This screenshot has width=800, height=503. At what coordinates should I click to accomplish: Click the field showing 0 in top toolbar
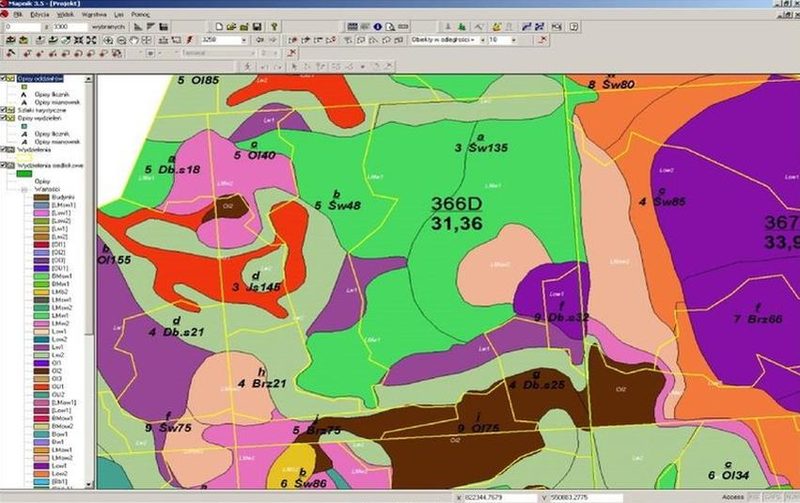21,27
